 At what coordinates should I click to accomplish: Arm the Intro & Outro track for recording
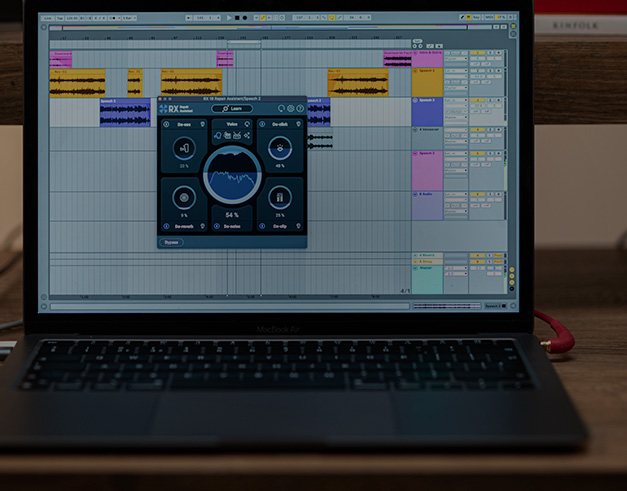[498, 53]
